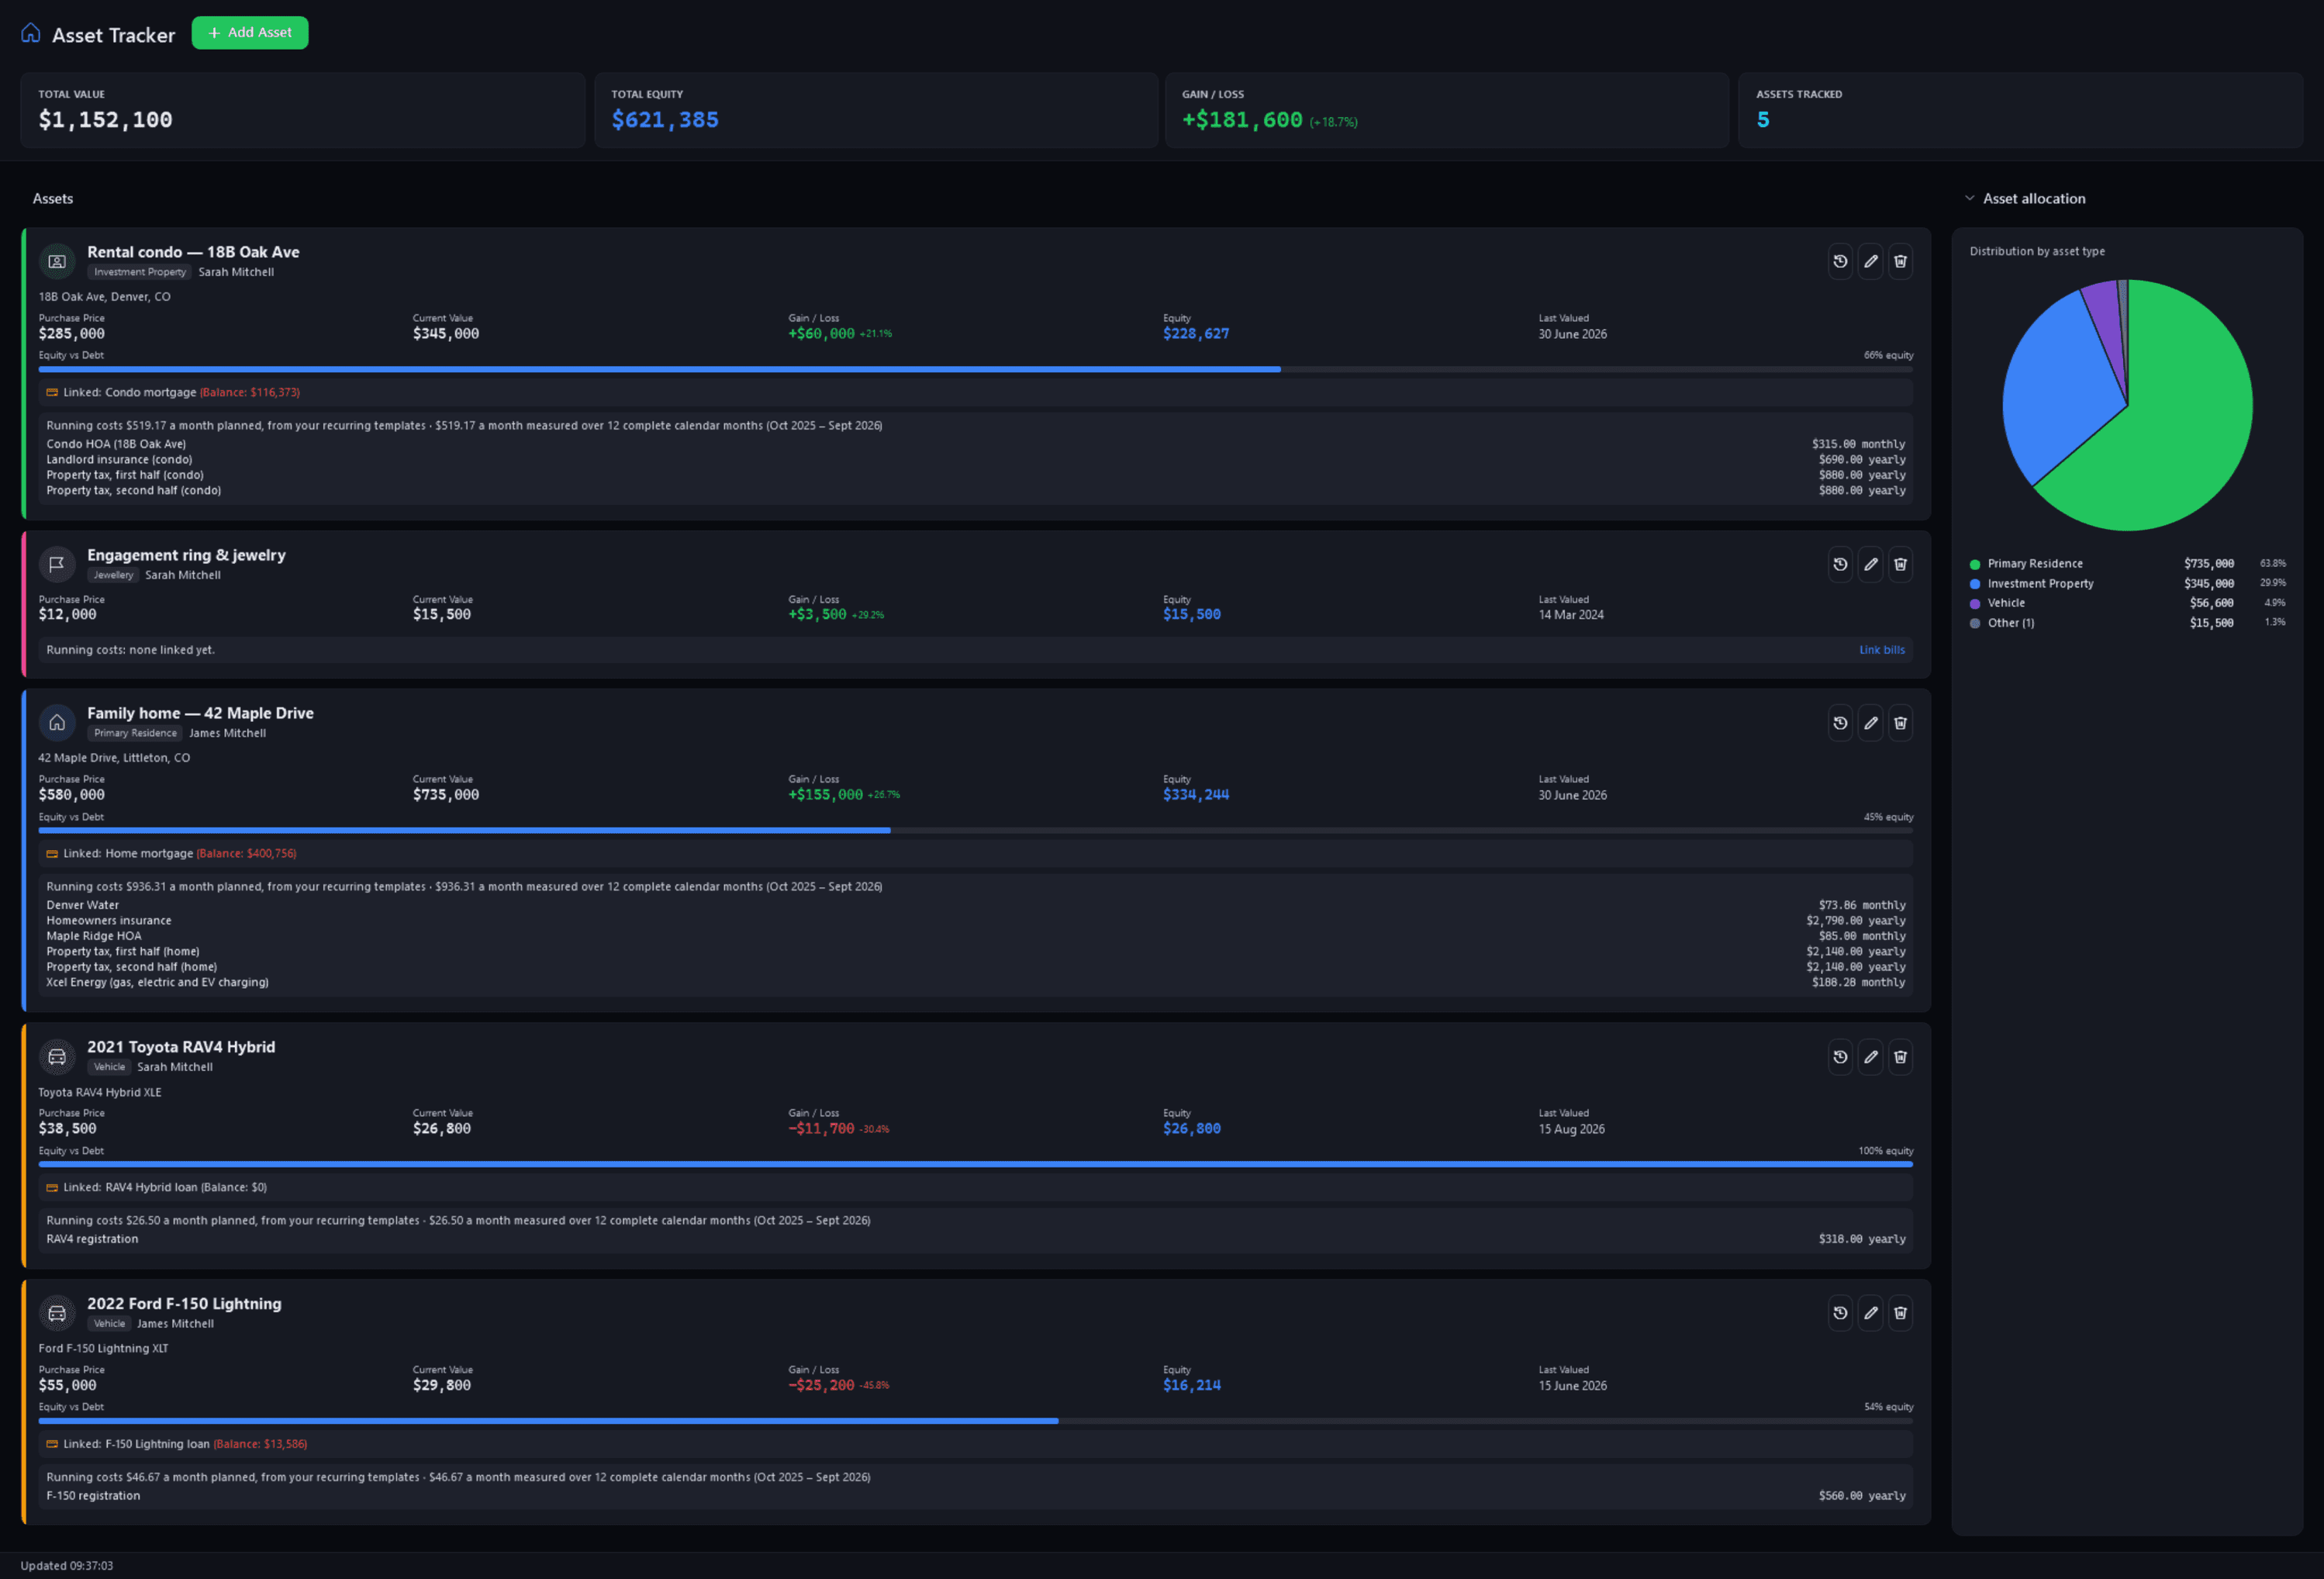Click the Rental condo equity vs debt bar

pyautogui.click(x=975, y=370)
